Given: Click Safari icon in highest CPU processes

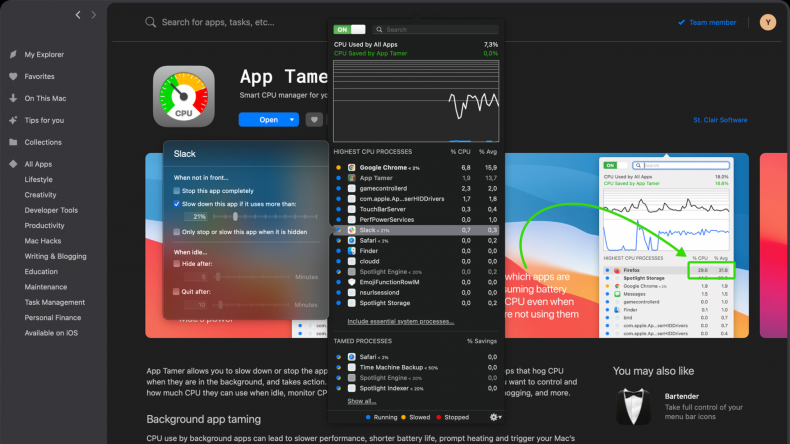Looking at the screenshot, I should 352,240.
